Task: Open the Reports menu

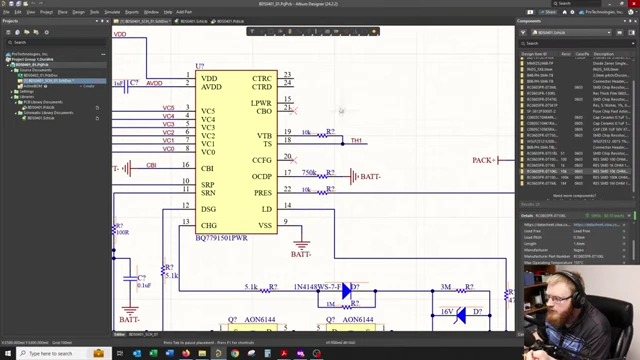Action: (x=132, y=12)
